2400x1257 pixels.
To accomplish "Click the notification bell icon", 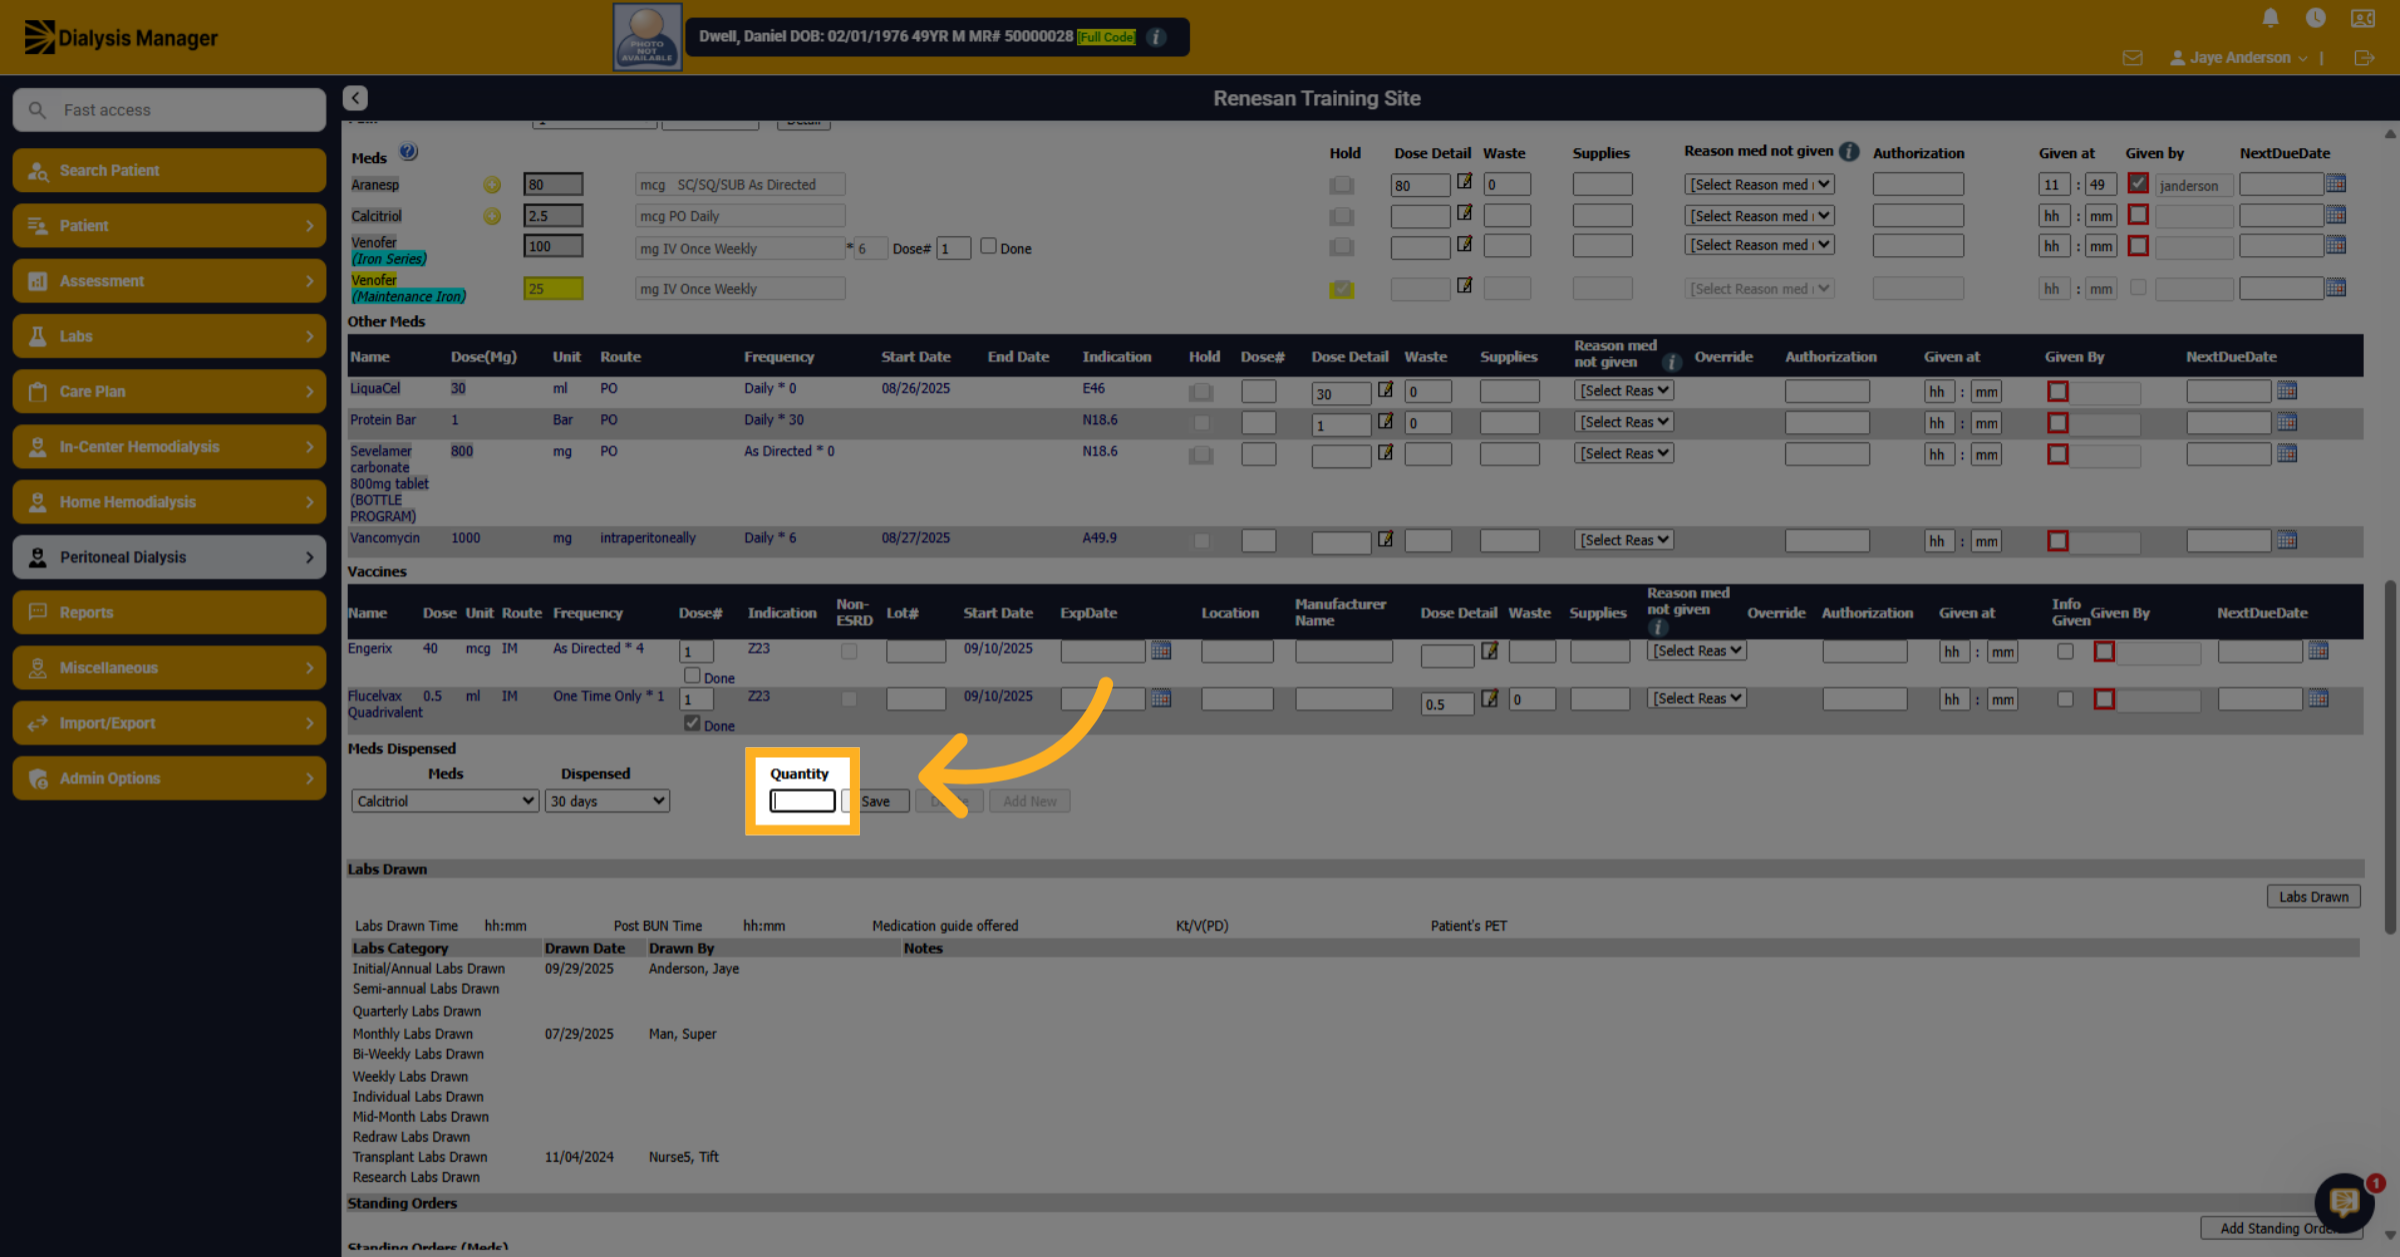I will point(2270,18).
